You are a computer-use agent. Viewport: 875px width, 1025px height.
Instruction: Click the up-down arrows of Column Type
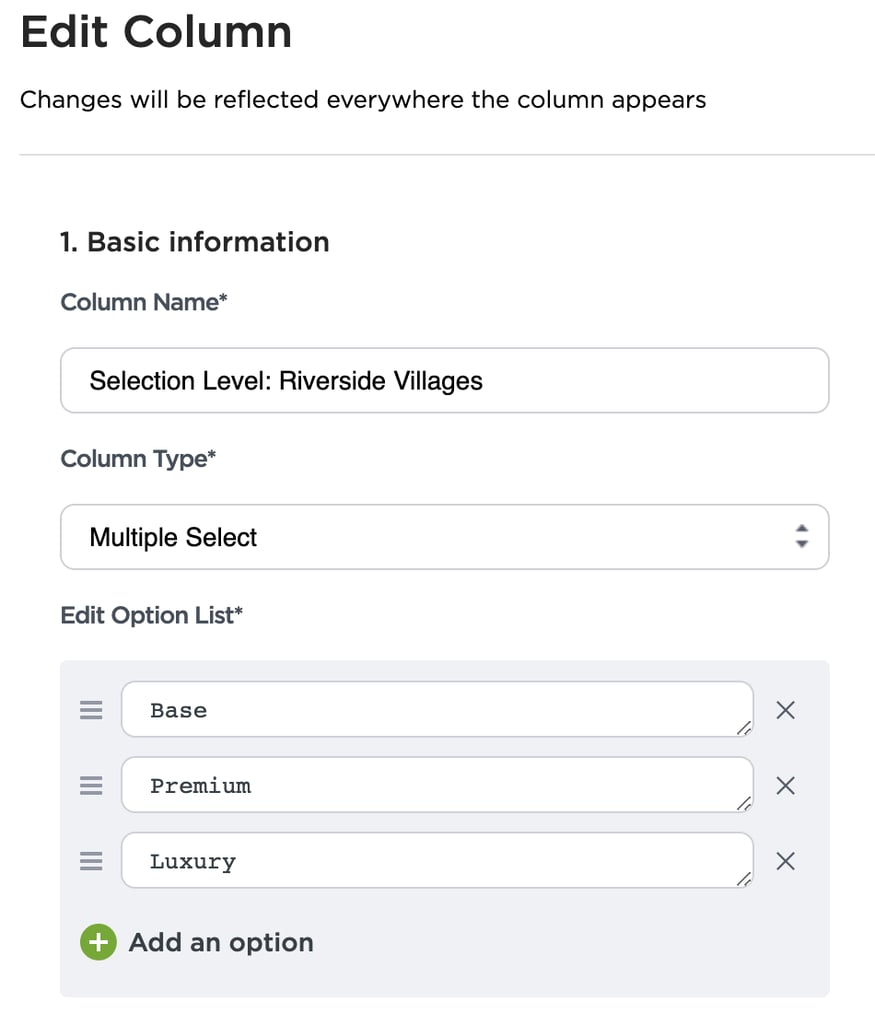coord(802,537)
